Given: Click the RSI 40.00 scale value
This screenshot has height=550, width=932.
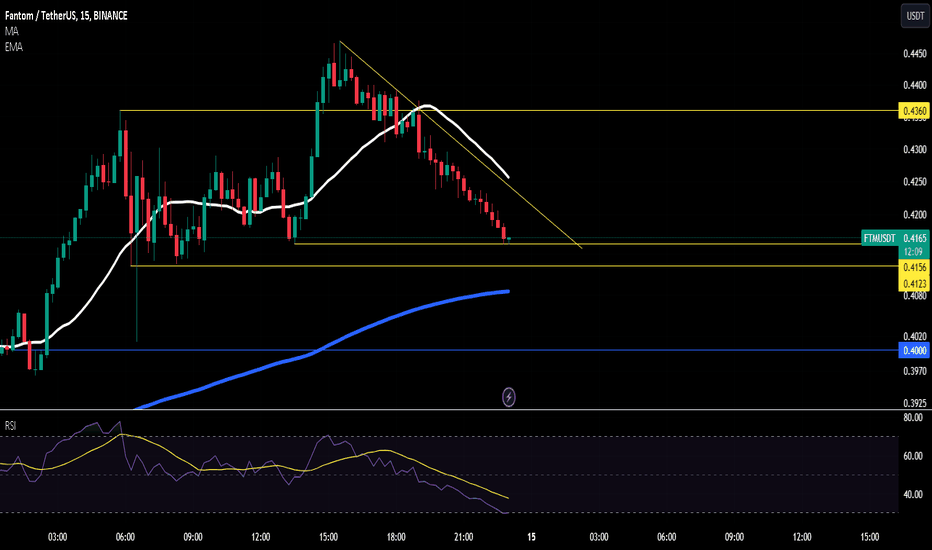Looking at the screenshot, I should 913,494.
